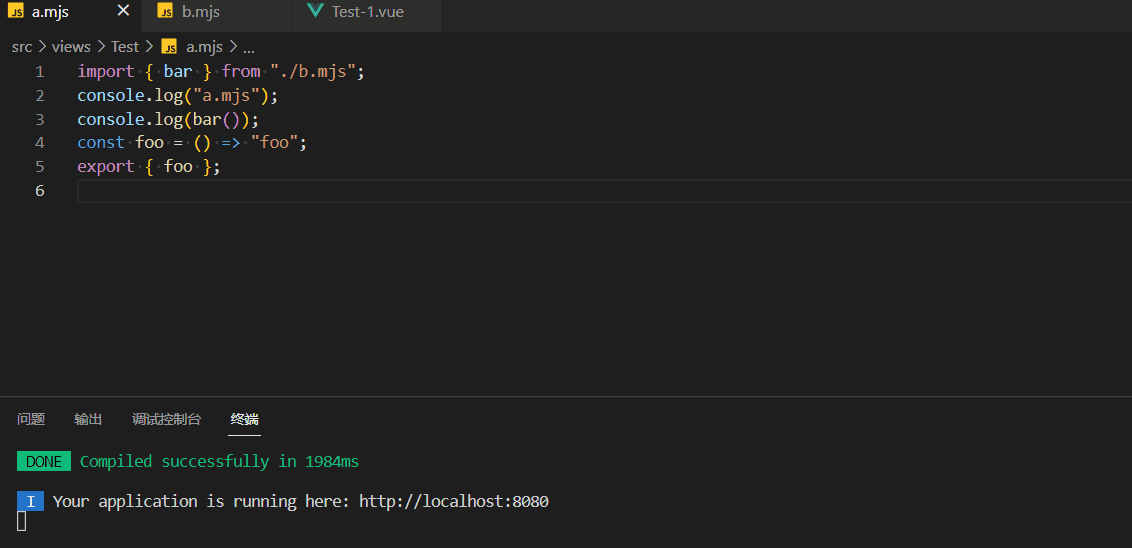The width and height of the screenshot is (1132, 548).
Task: Expand the chevron after Test breadcrumb
Action: point(149,47)
